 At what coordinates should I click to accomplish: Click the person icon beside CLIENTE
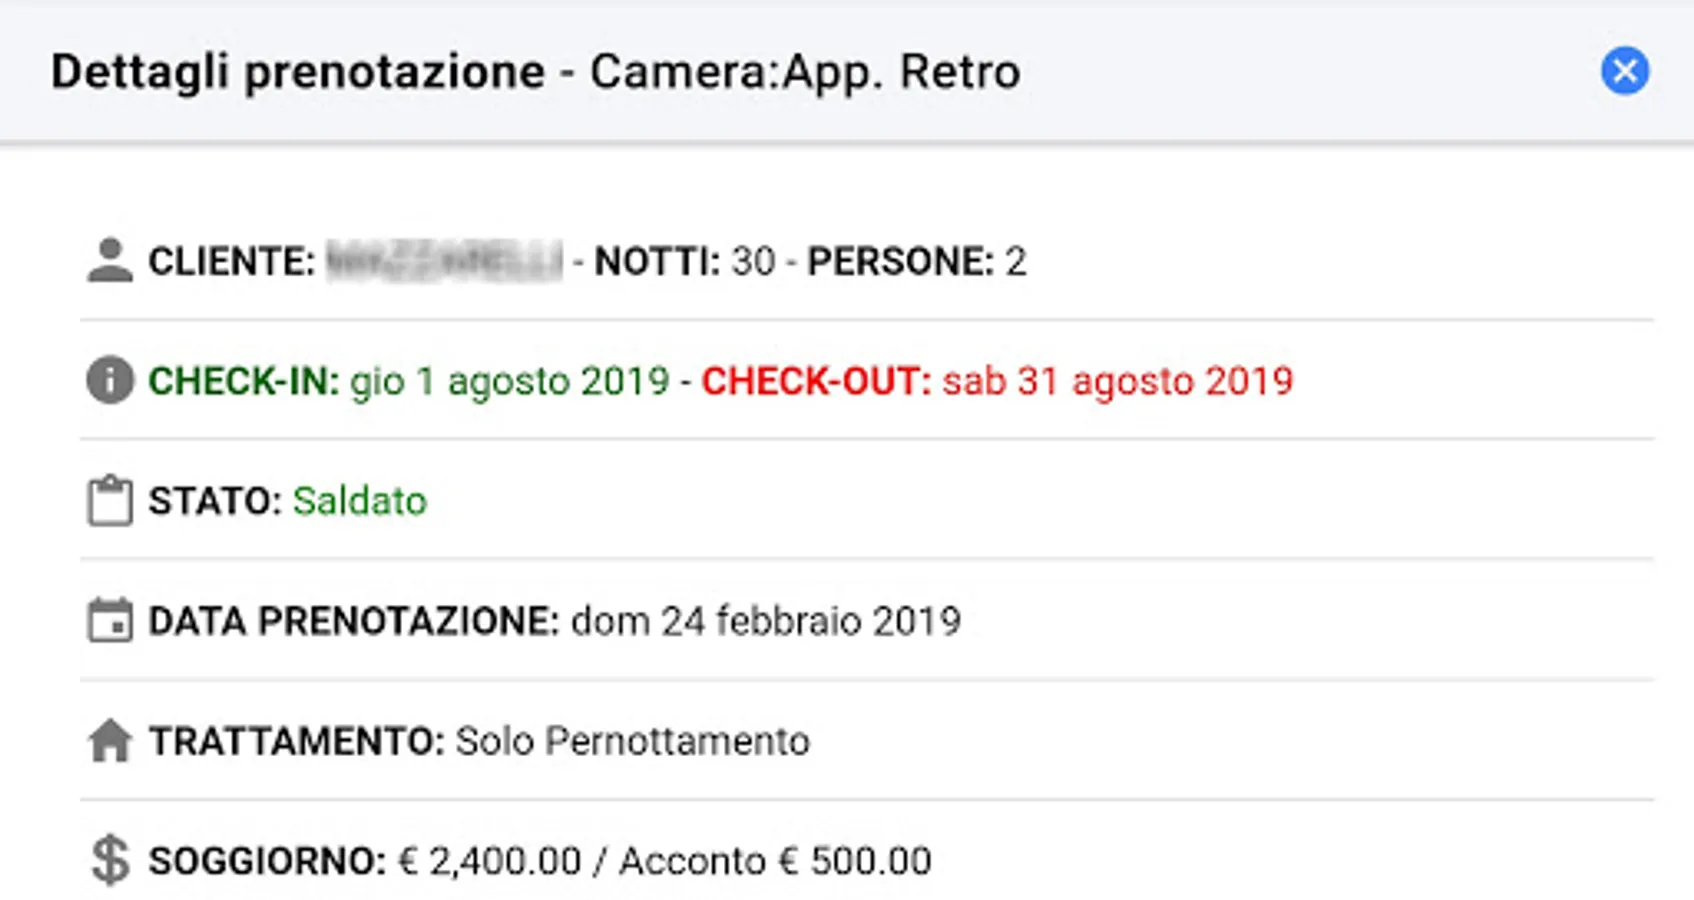110,261
